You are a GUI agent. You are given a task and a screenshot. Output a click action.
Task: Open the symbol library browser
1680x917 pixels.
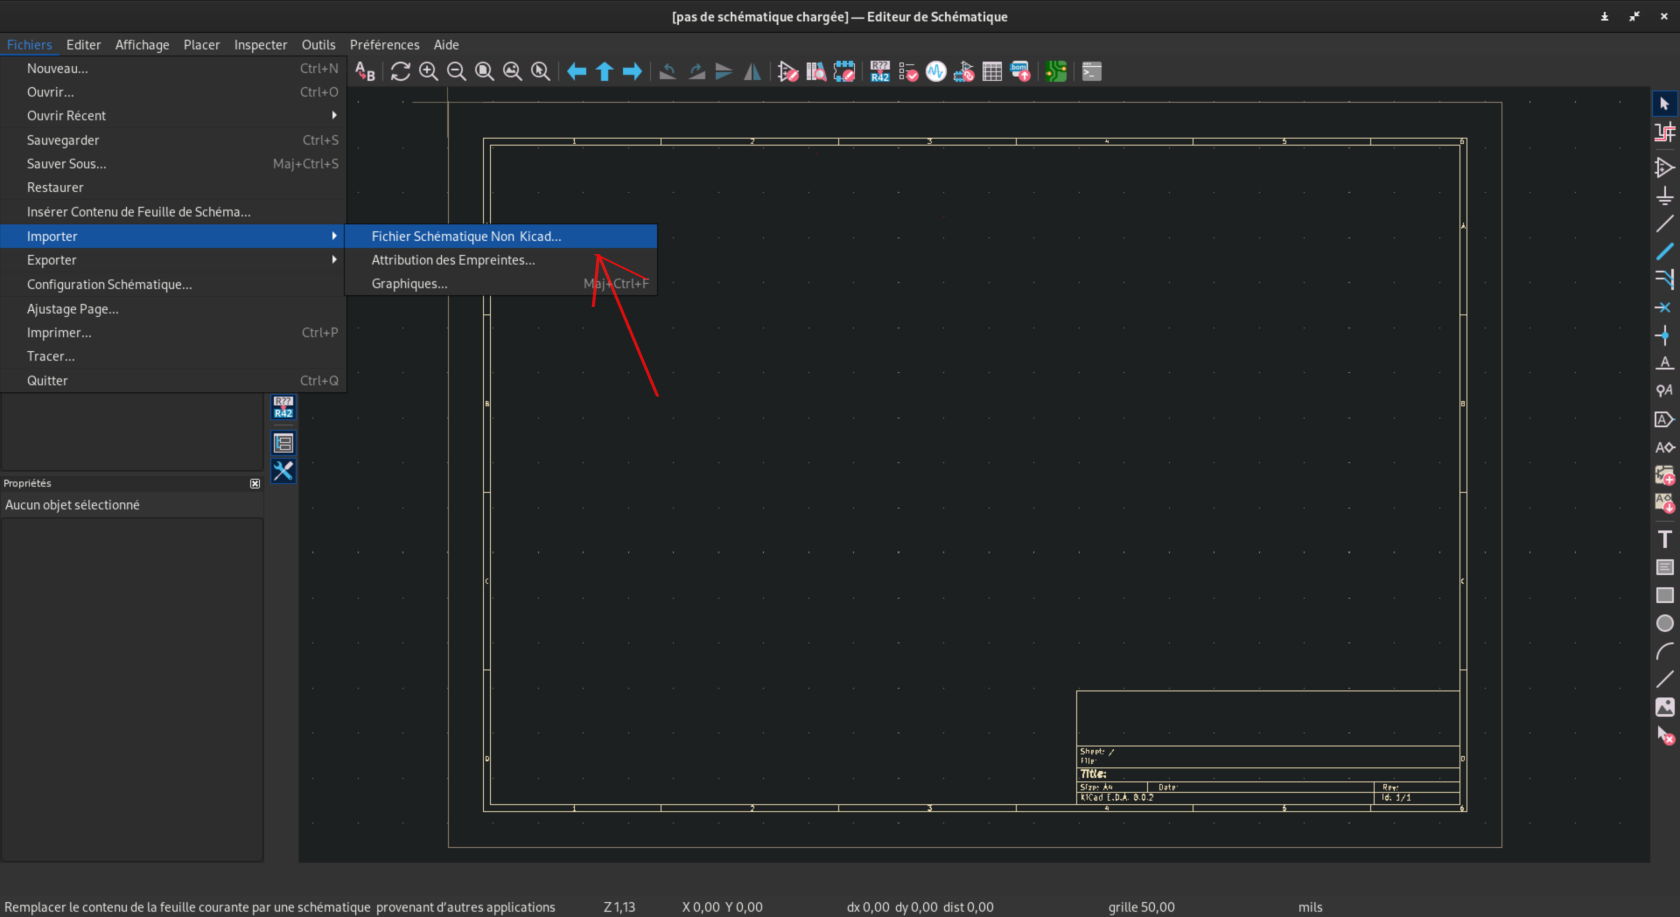pos(816,72)
